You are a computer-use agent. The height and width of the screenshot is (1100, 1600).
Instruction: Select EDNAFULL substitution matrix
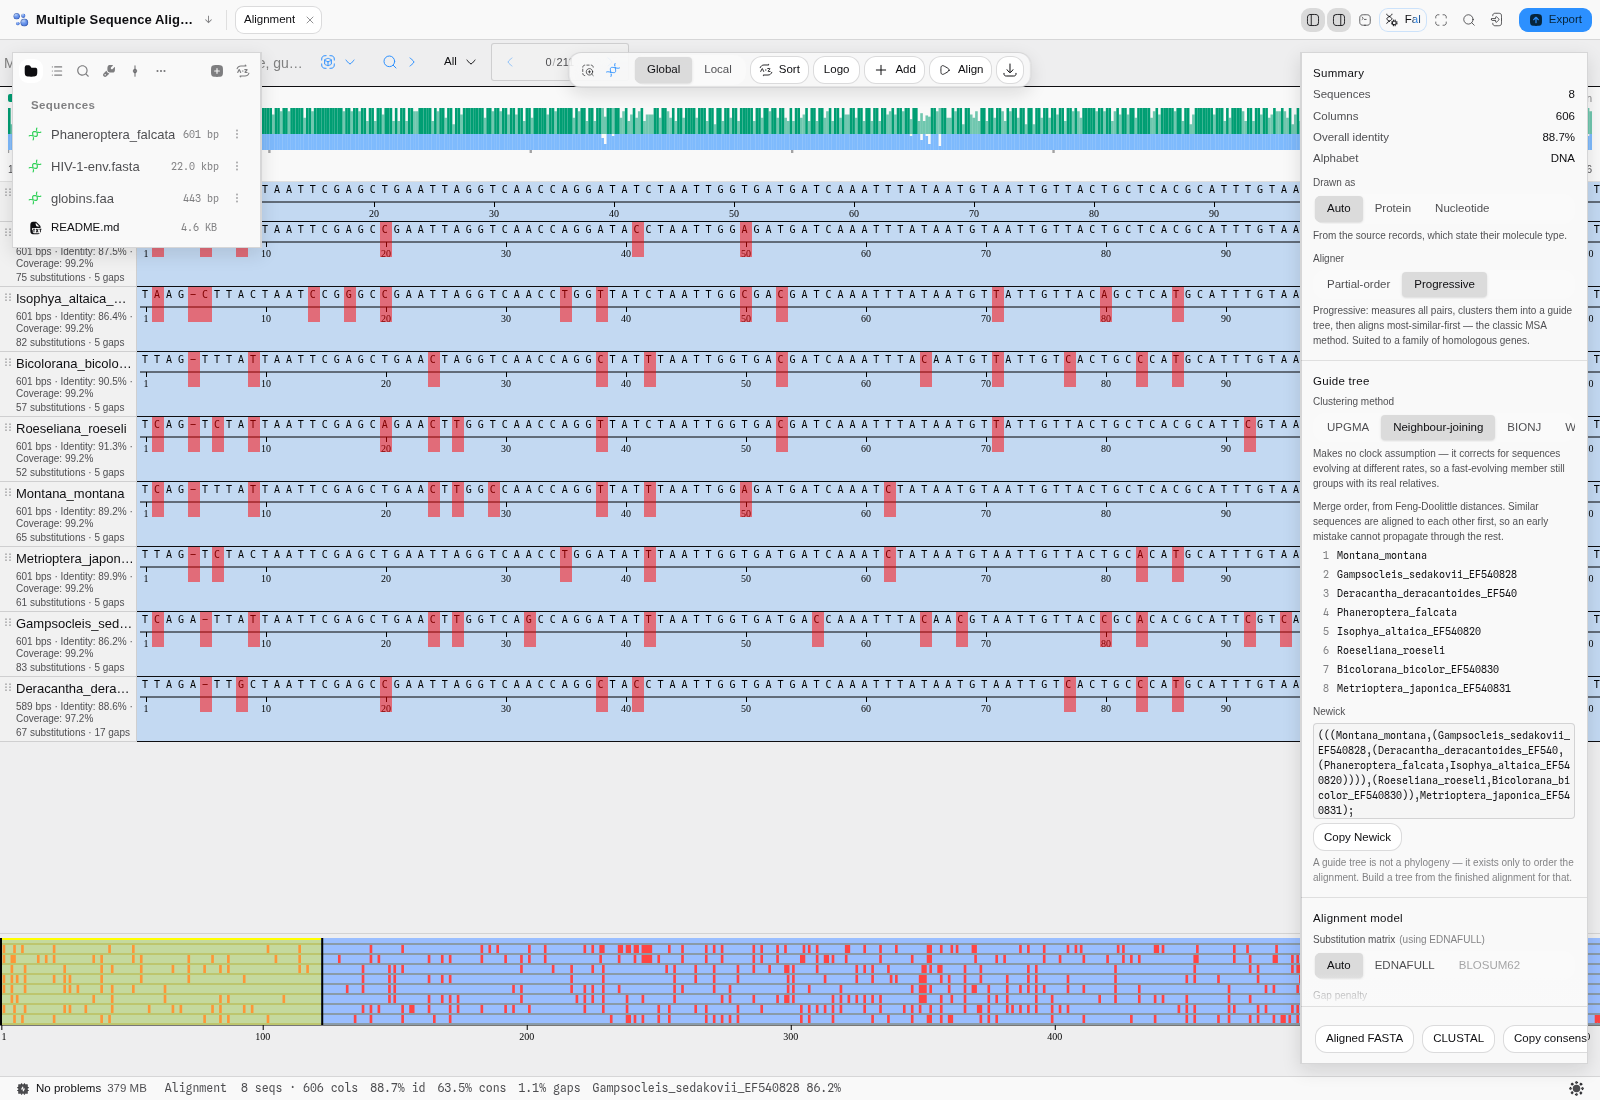(x=1404, y=966)
